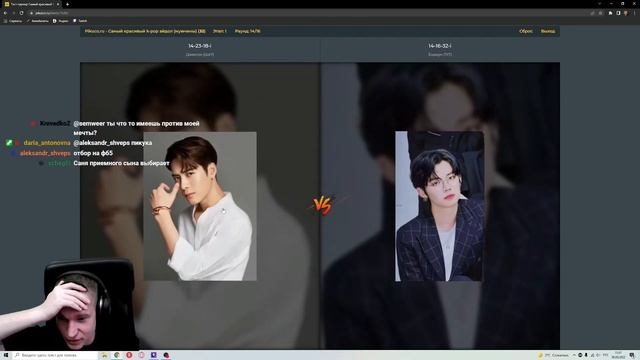Open the Яндекс bookmark
The image size is (640, 360).
60,21
